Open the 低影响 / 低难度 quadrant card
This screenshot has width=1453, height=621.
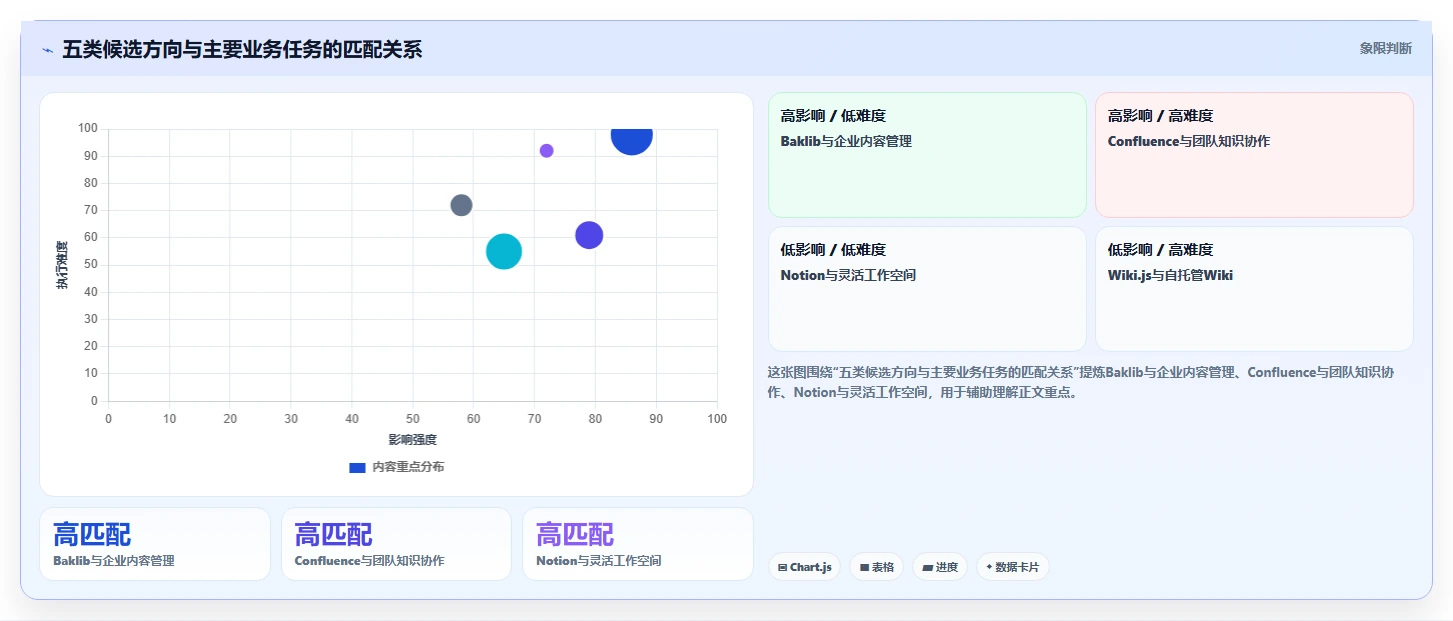(927, 289)
